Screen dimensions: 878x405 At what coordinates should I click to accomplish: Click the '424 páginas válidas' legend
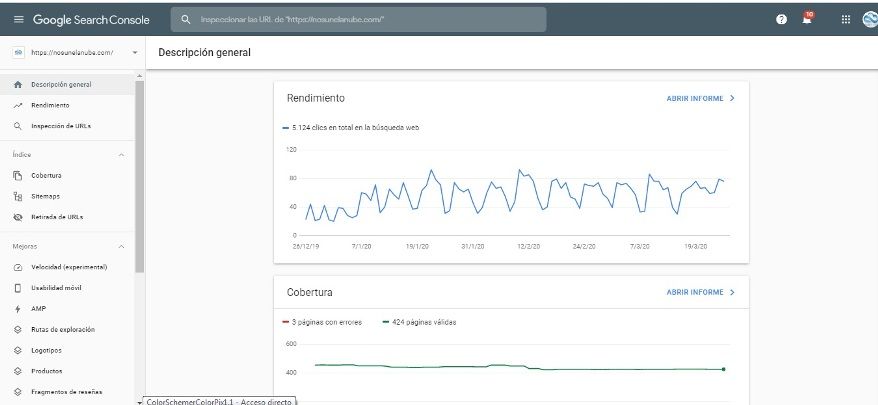(x=419, y=323)
